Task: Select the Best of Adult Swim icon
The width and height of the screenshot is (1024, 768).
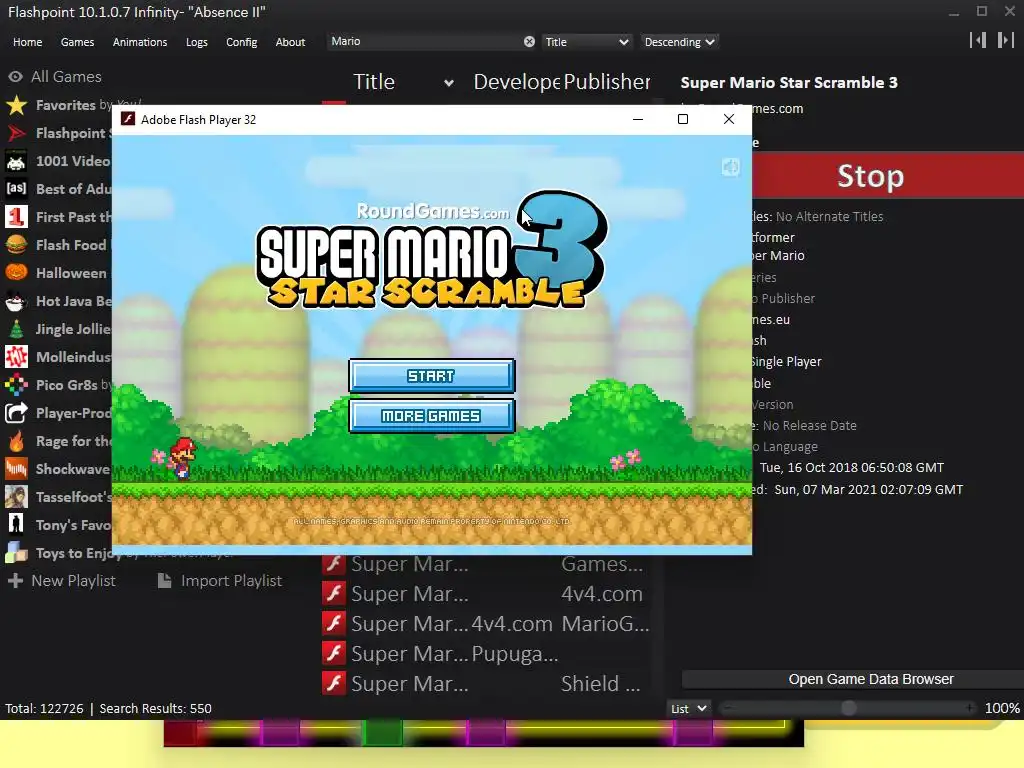Action: point(16,189)
